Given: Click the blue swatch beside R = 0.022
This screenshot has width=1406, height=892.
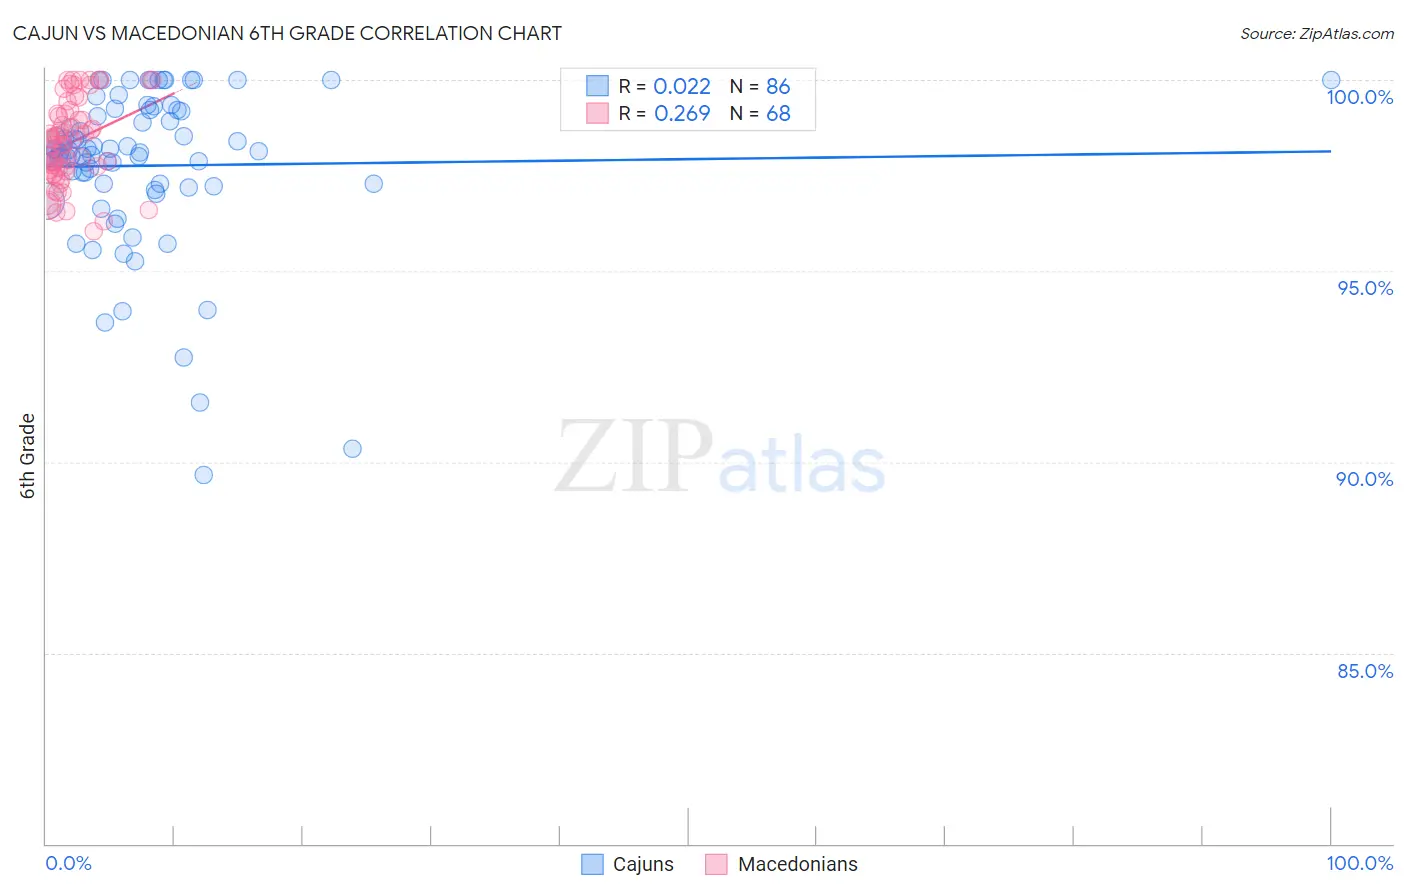Looking at the screenshot, I should tap(597, 86).
